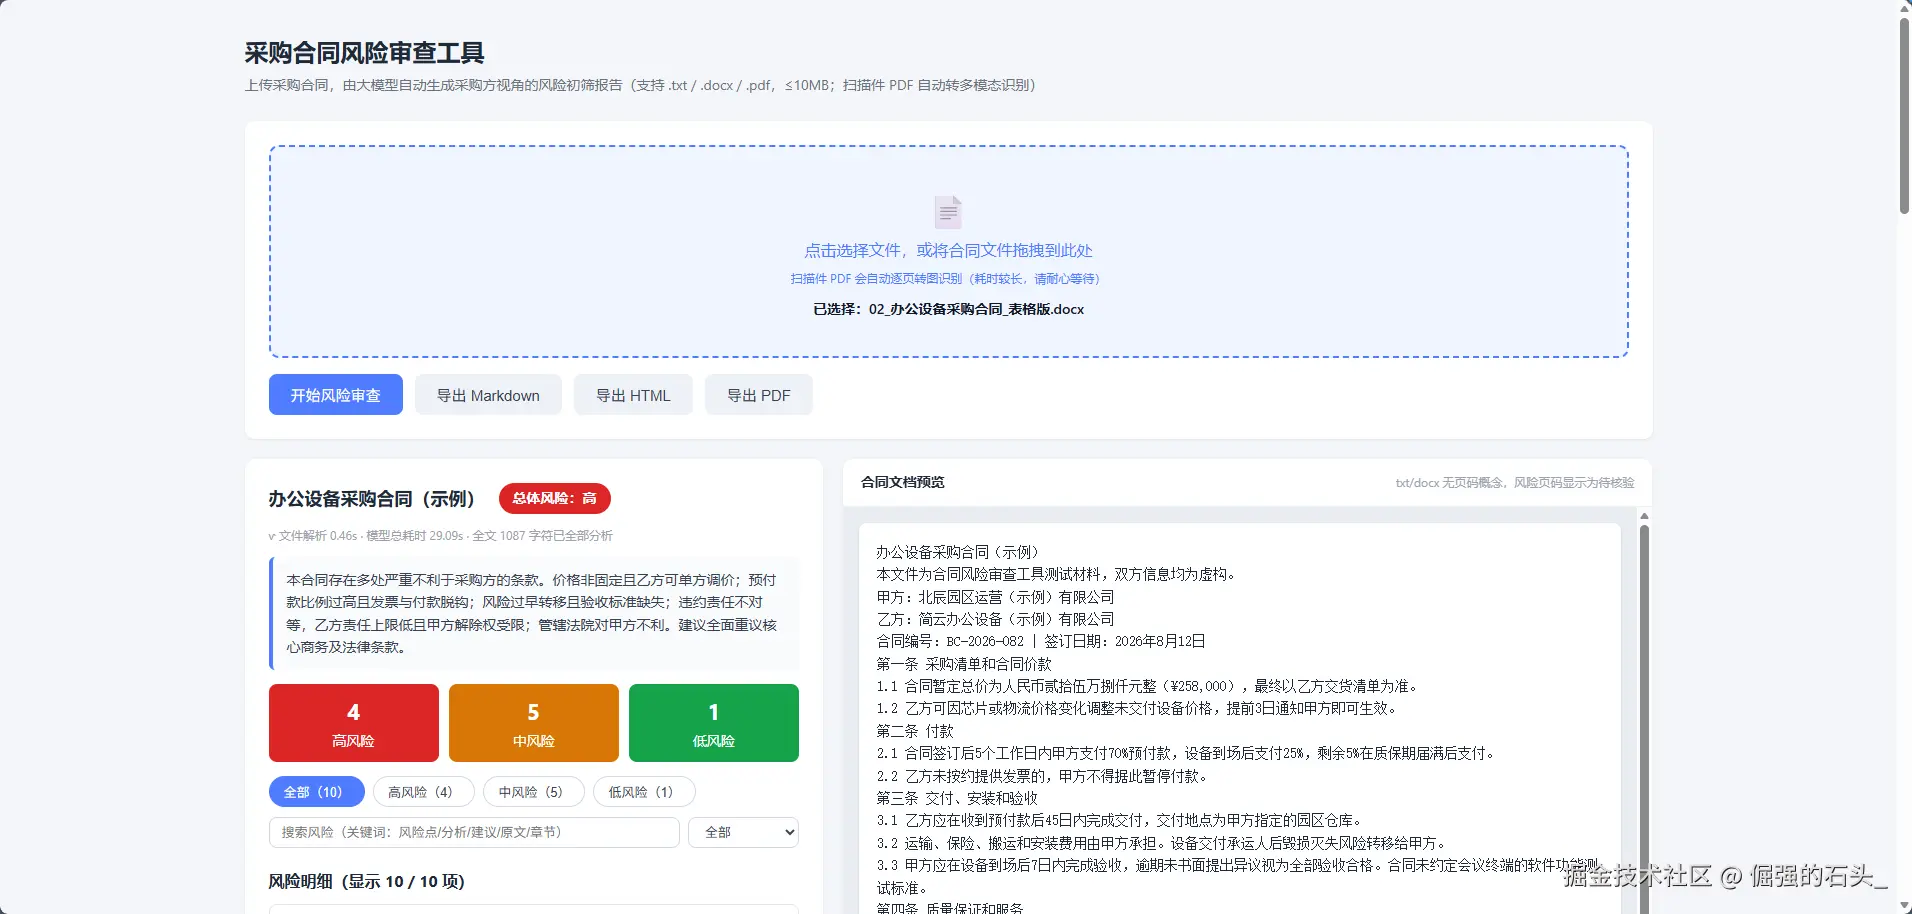
Task: Select the 高风险 (4) filter tab
Action: point(423,792)
